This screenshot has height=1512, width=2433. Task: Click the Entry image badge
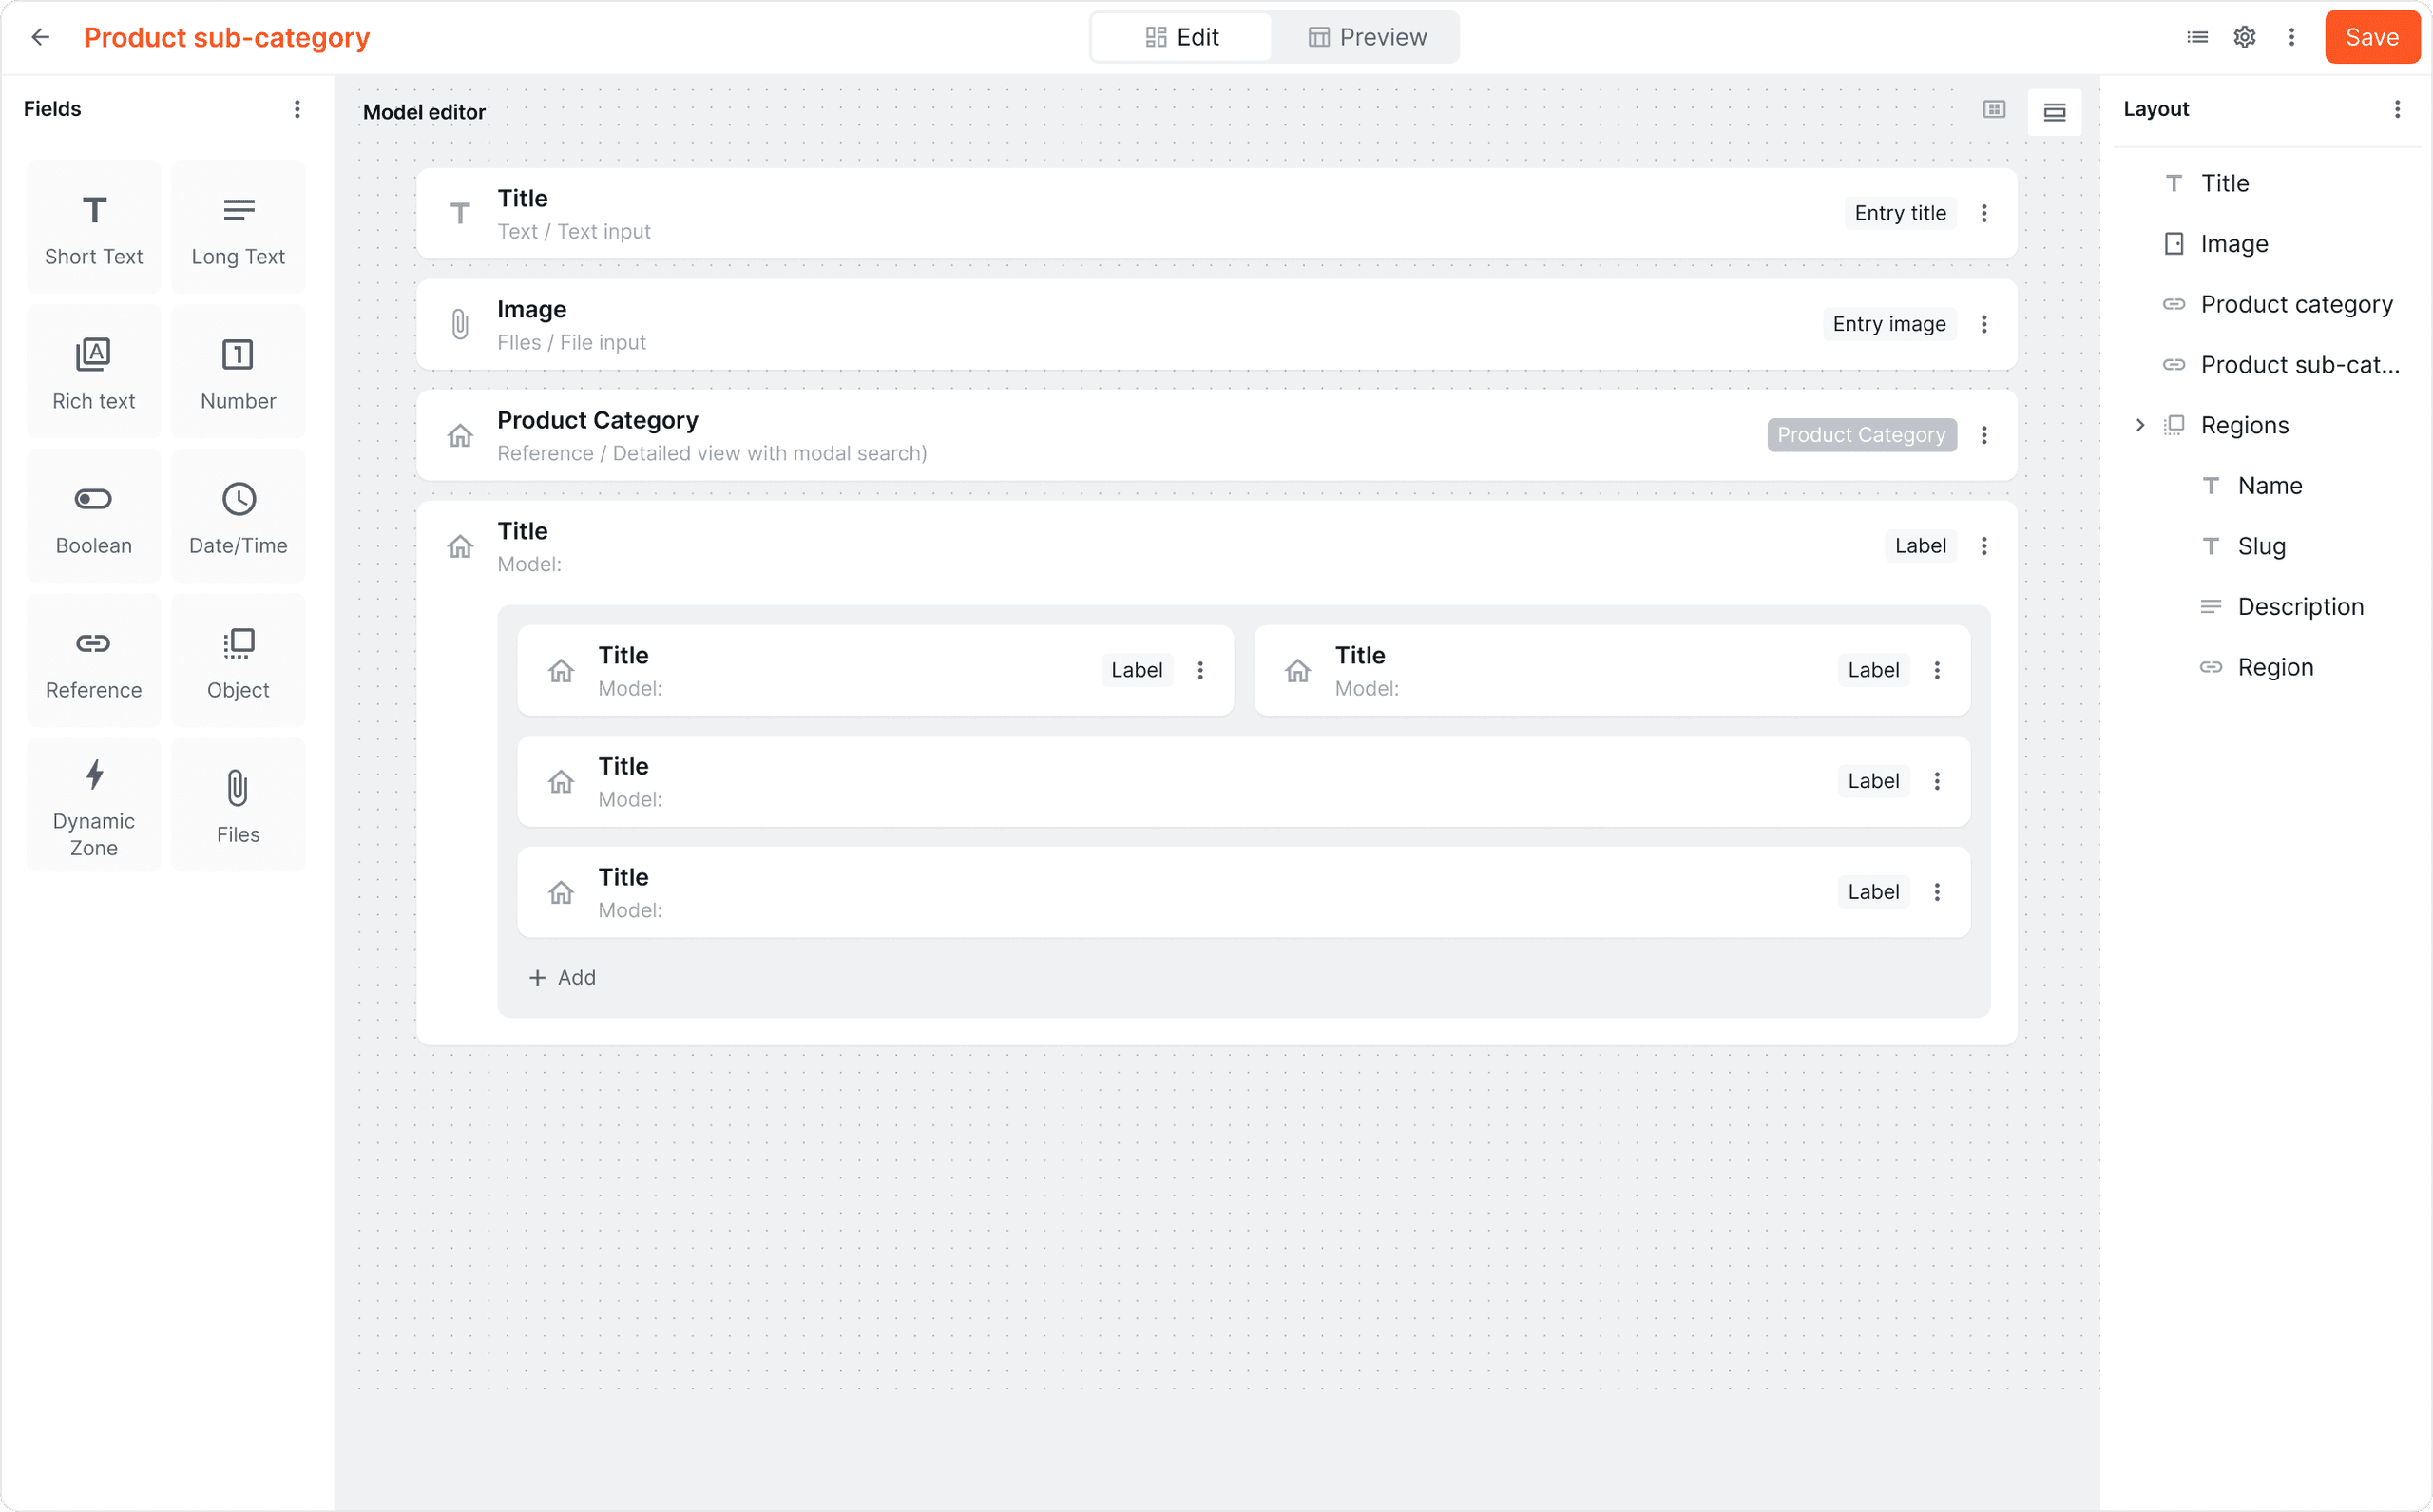coord(1889,324)
